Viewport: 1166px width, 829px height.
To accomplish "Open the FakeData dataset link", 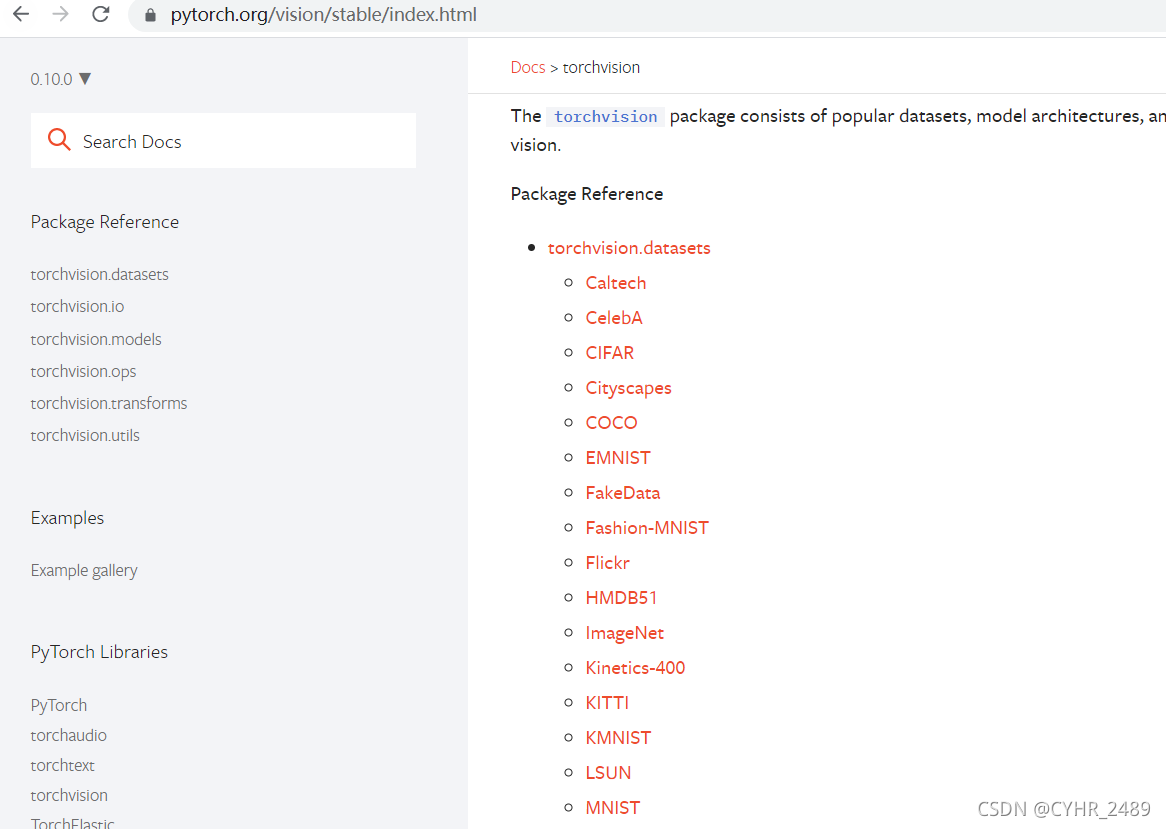I will point(622,493).
